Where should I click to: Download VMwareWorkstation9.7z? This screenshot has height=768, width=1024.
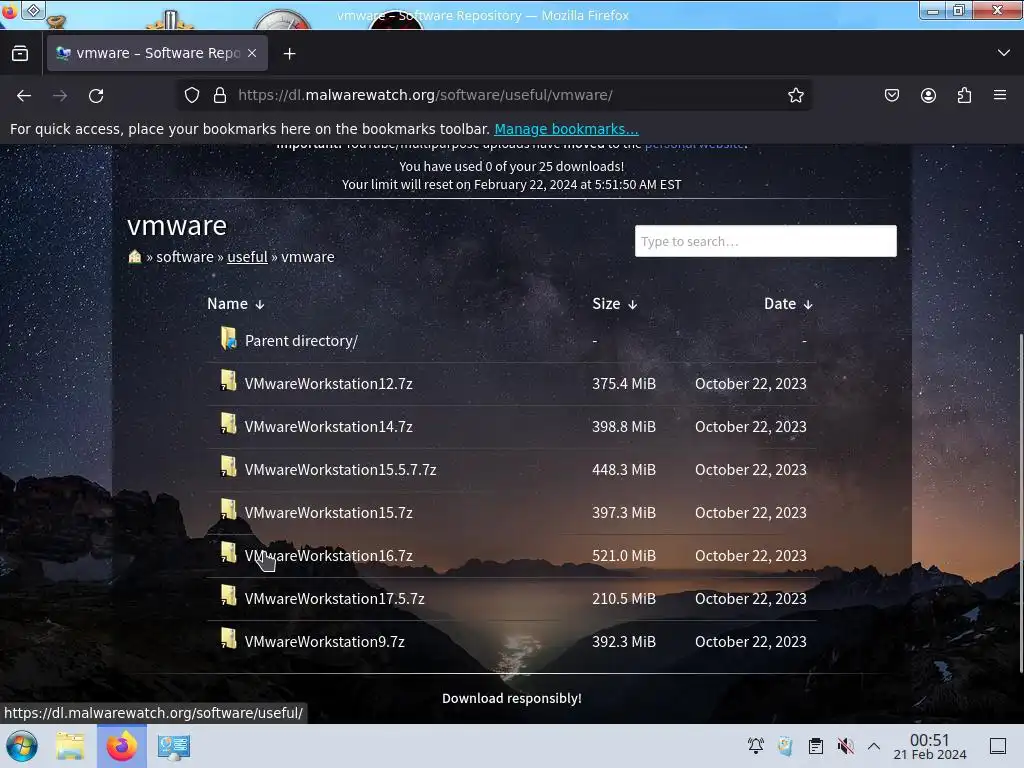[x=325, y=642]
